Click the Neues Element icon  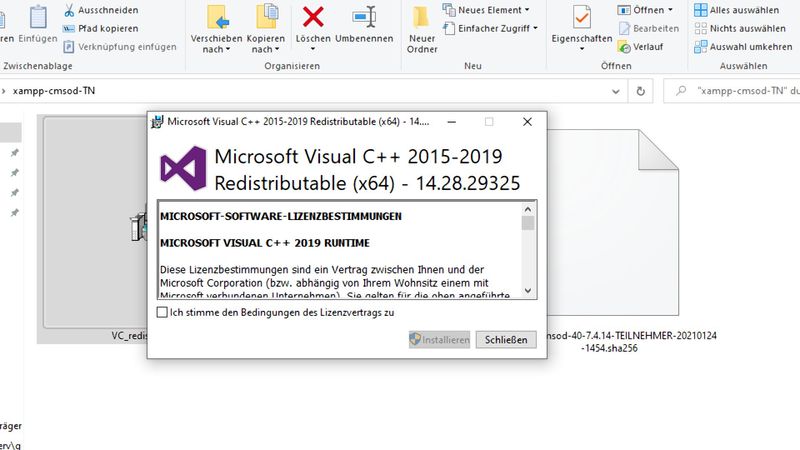coord(448,10)
